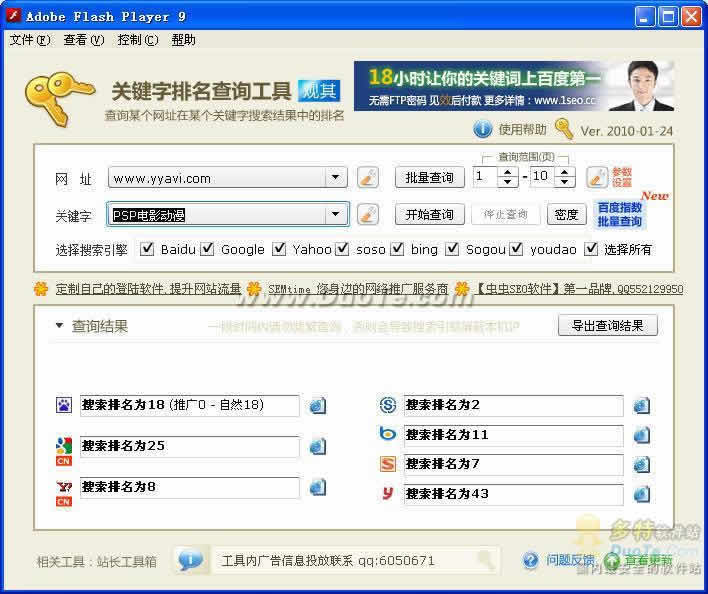The image size is (708, 594).
Task: Open youdao result page icon for rank 43
Action: pyautogui.click(x=642, y=494)
